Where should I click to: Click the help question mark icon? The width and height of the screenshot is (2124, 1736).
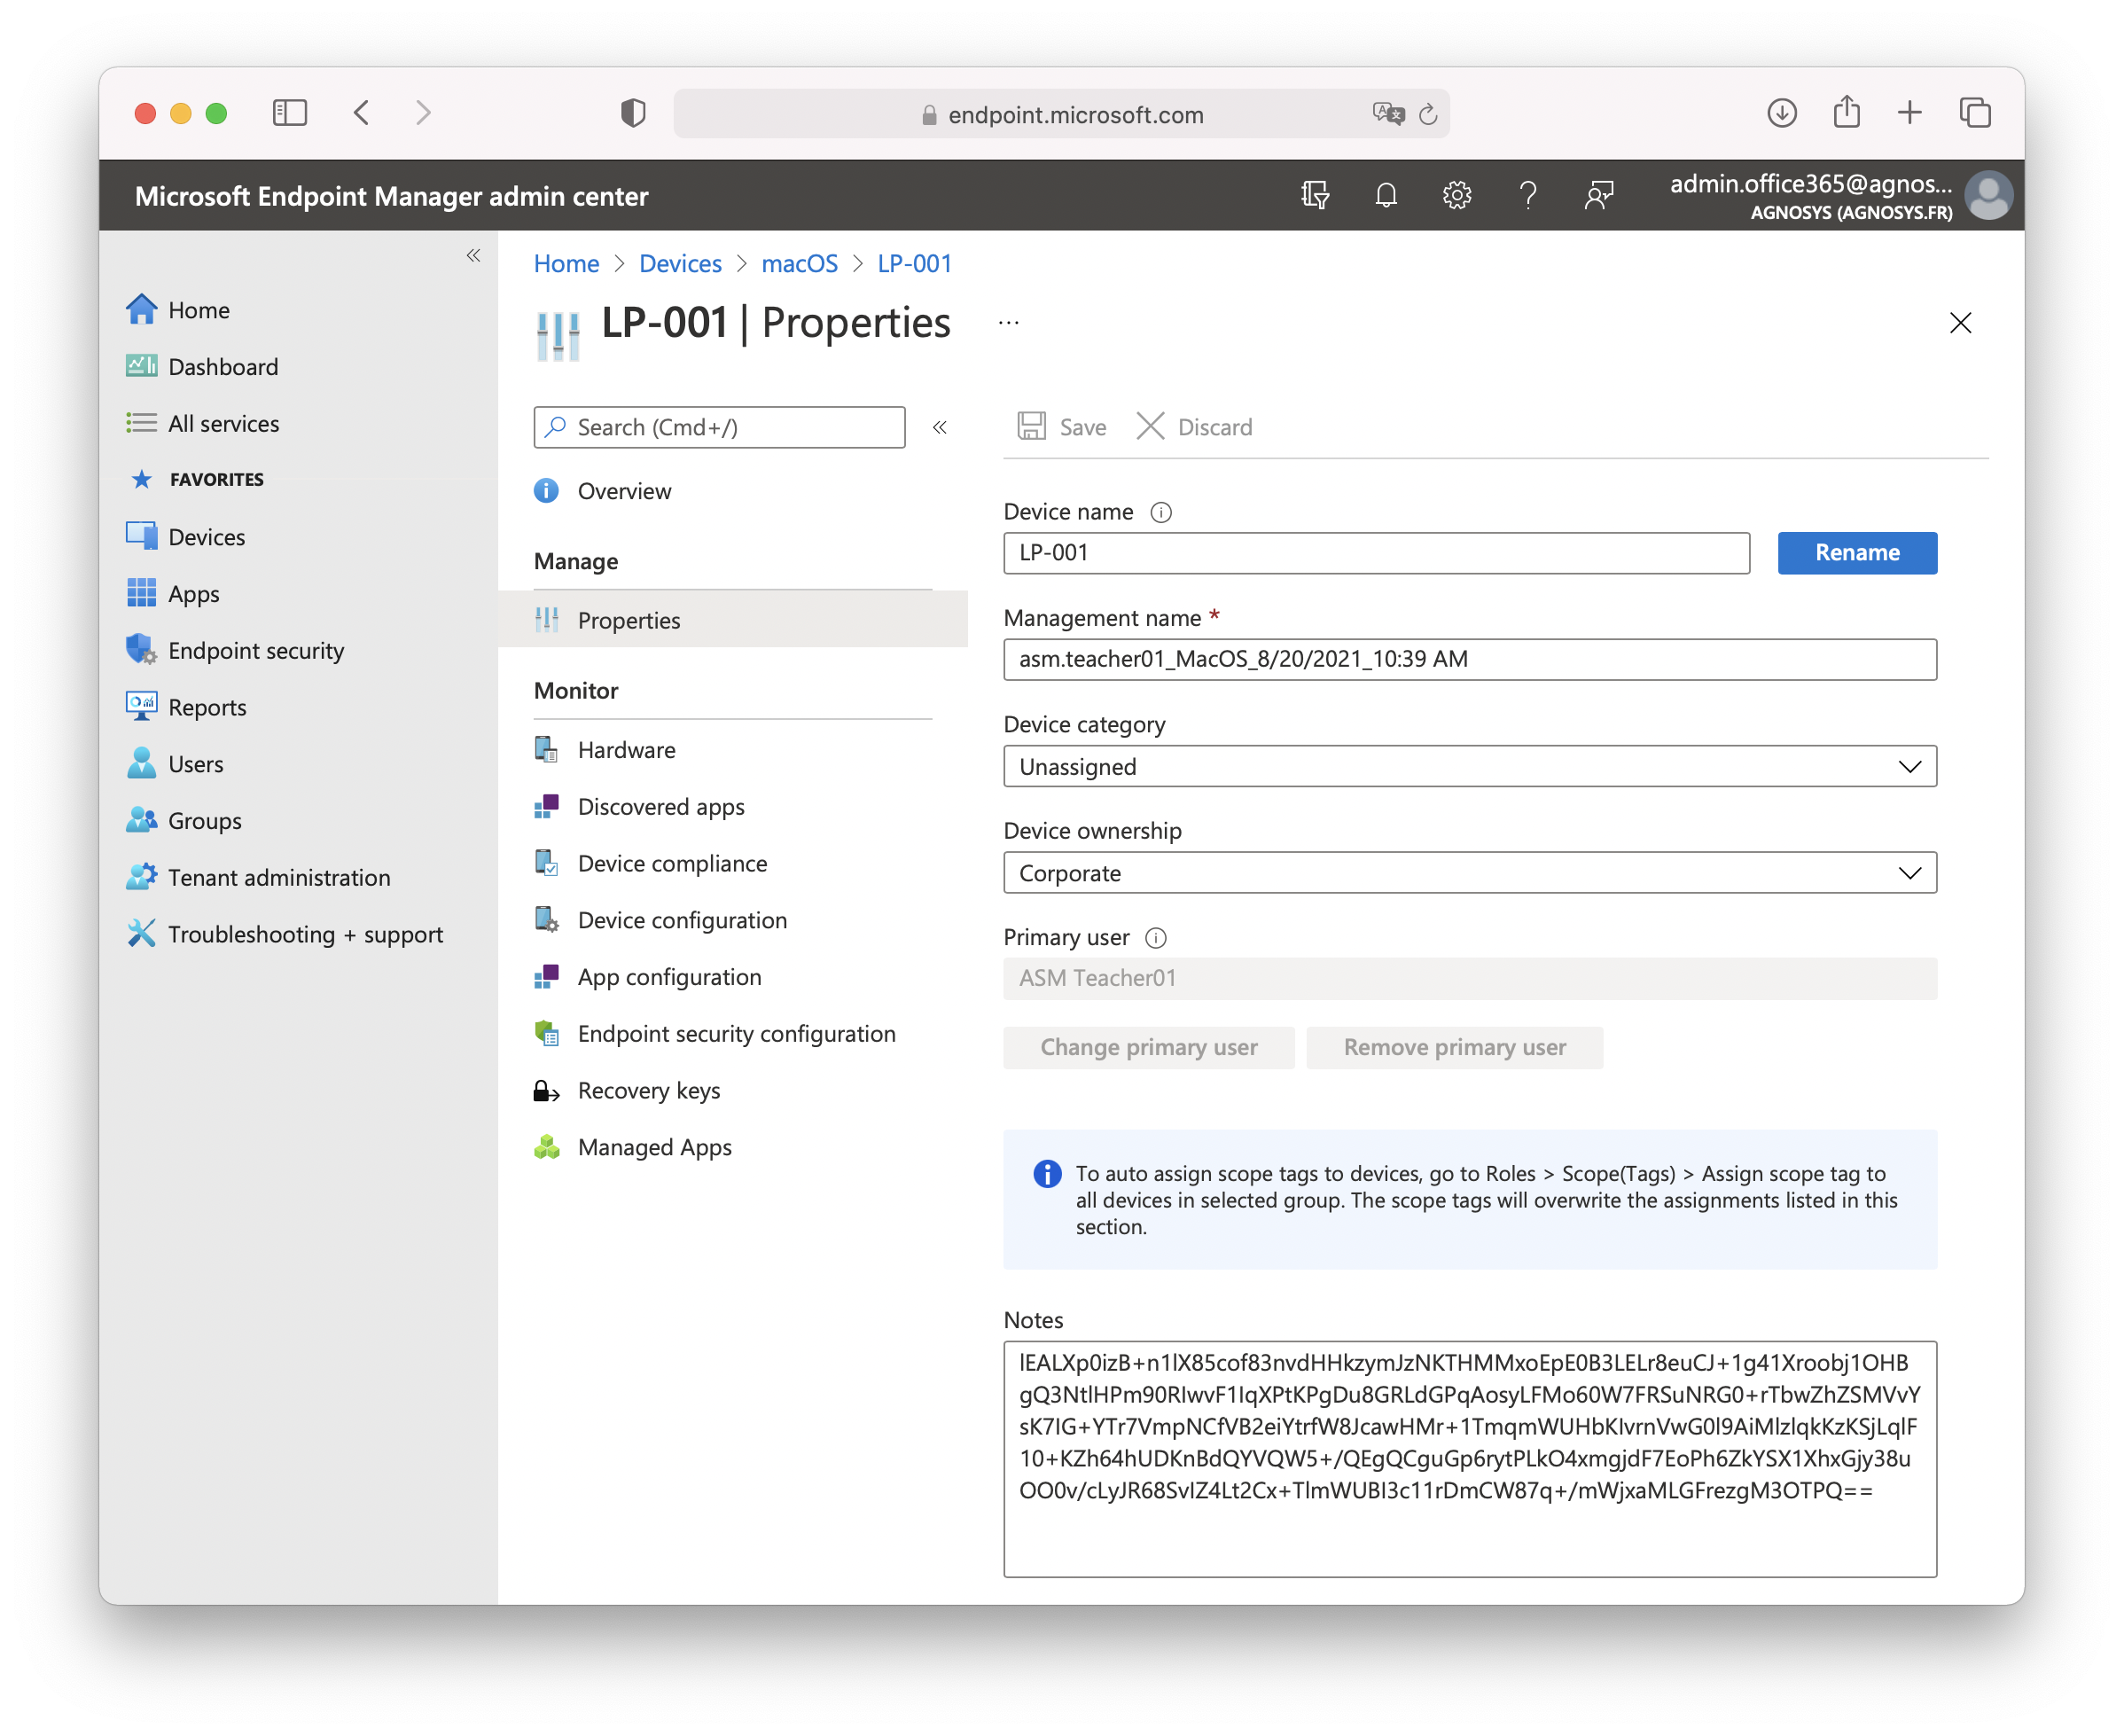(x=1527, y=195)
